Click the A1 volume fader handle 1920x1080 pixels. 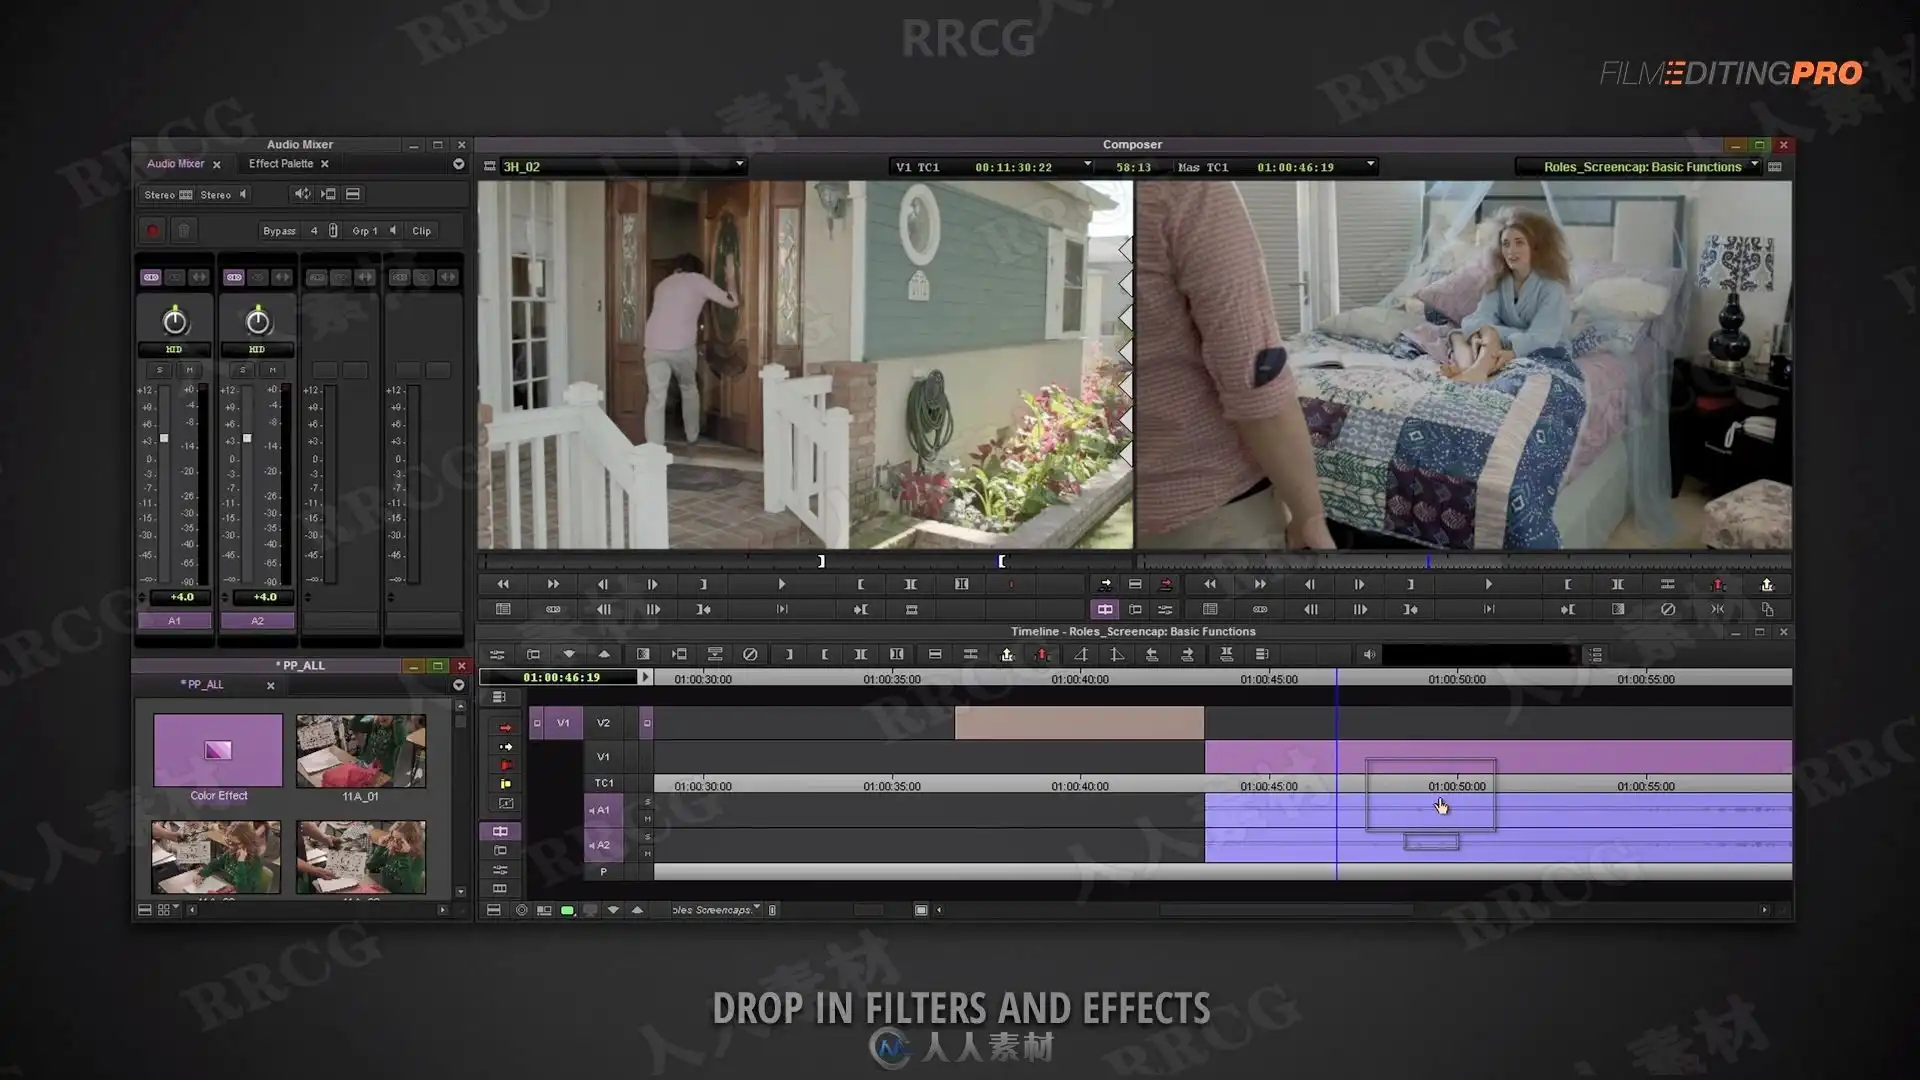[x=164, y=438]
